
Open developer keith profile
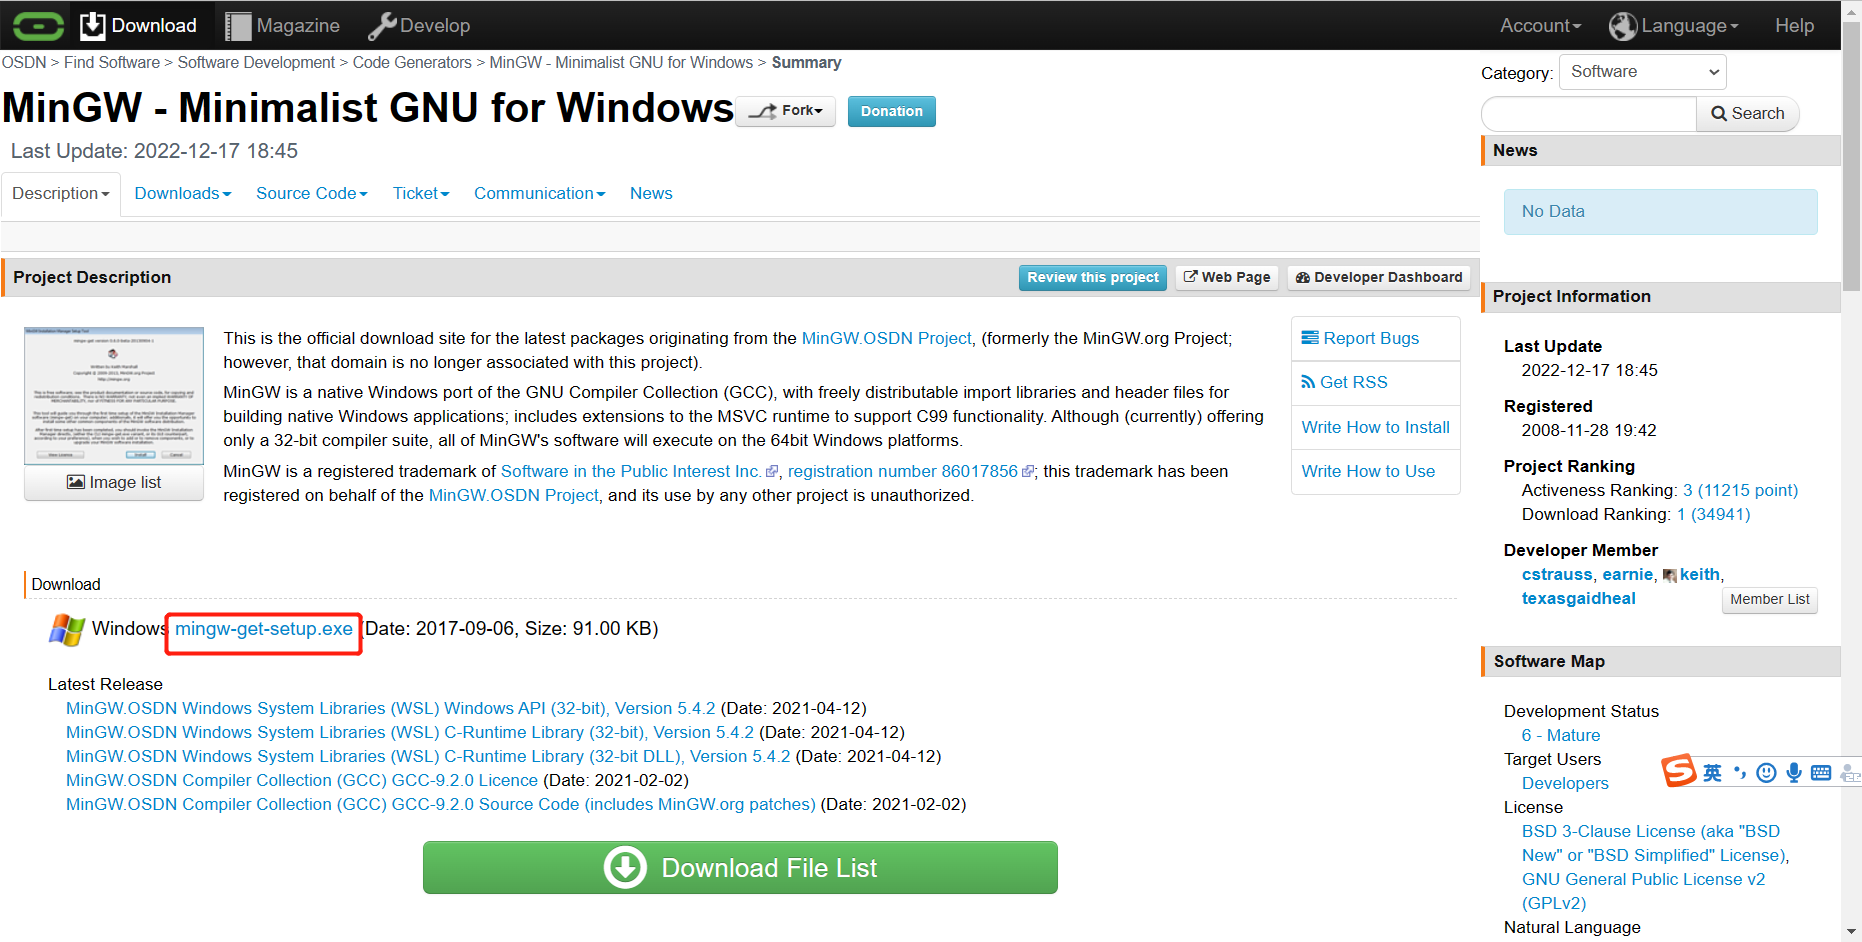coord(1700,574)
